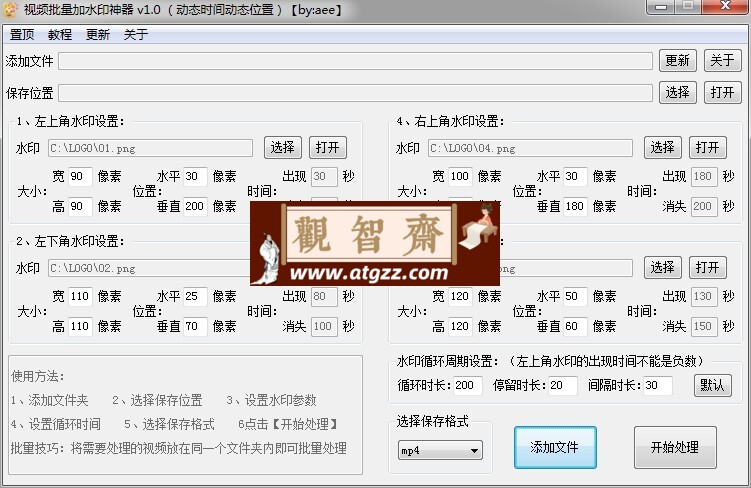Edit 右上角 水平 field (30)
751x488 pixels.
click(575, 176)
